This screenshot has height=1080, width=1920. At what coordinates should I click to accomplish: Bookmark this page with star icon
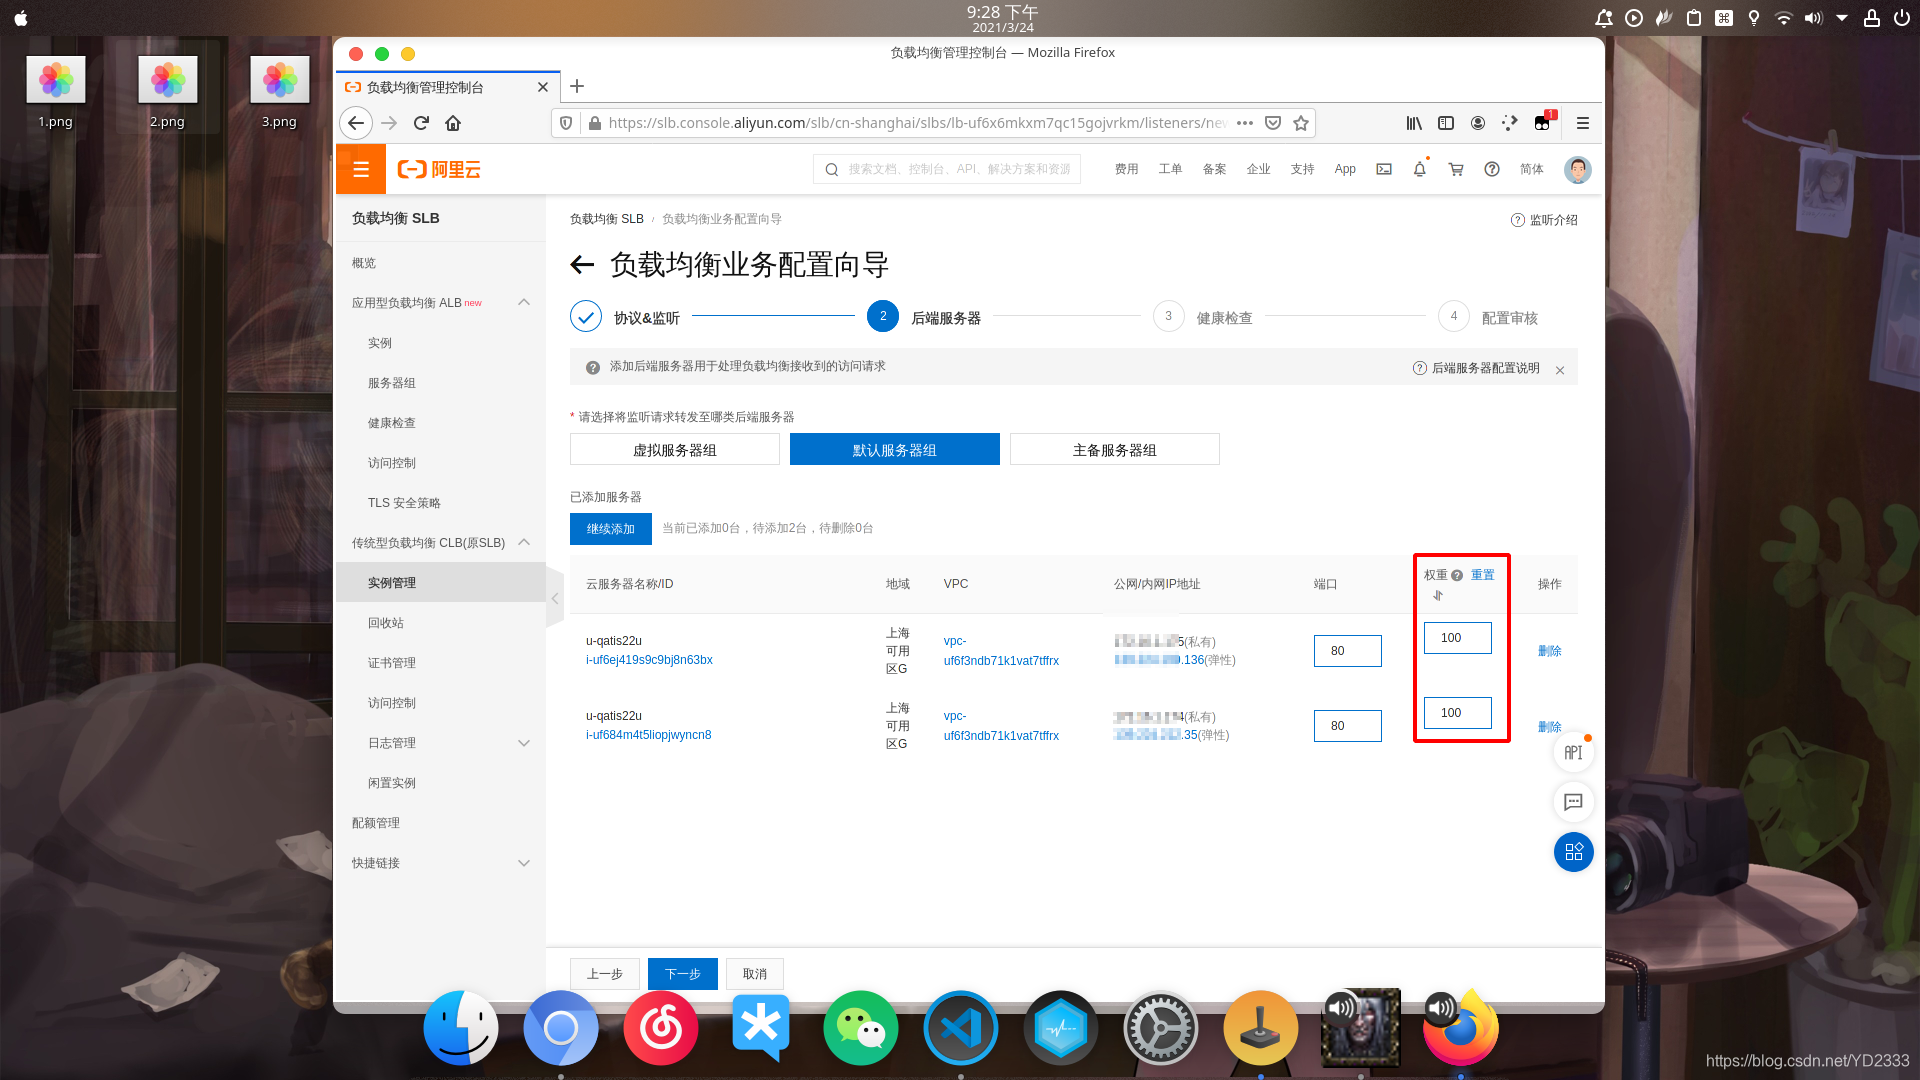pos(1301,123)
